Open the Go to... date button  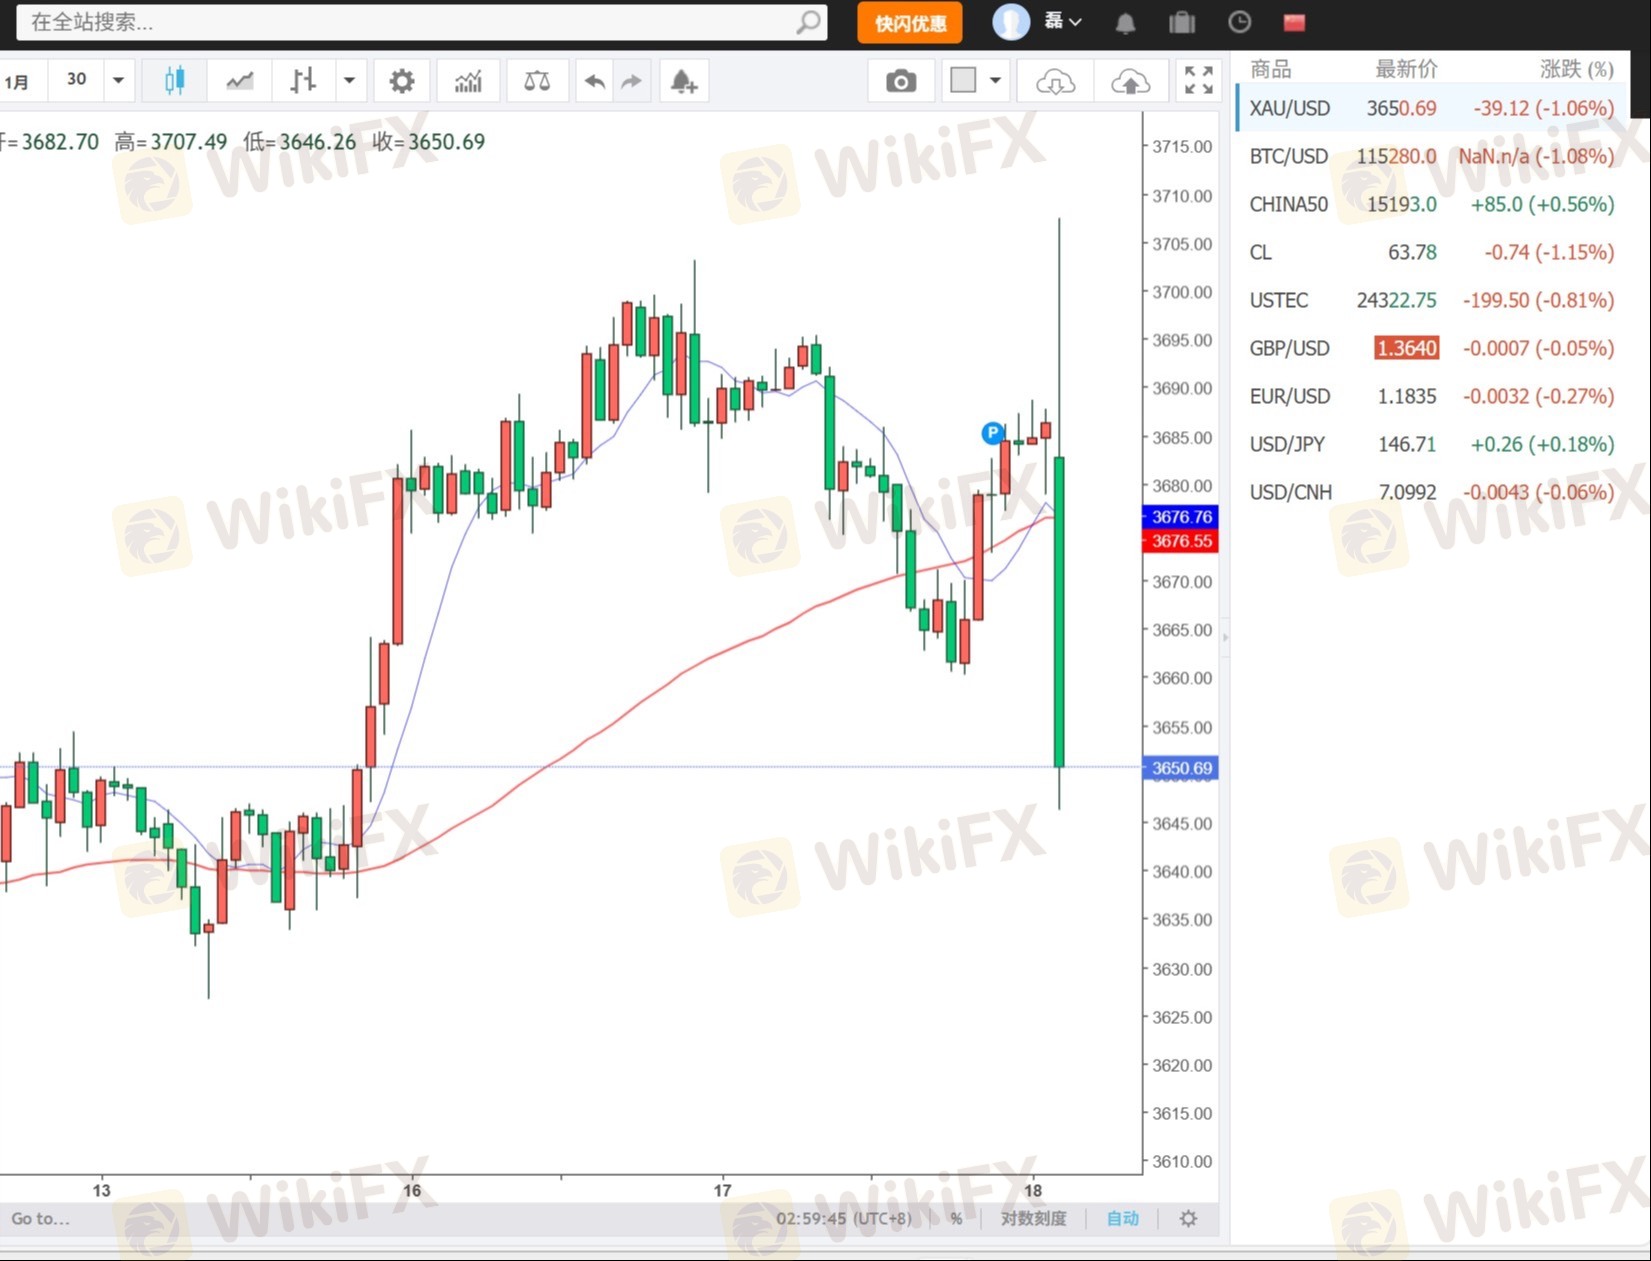[x=40, y=1218]
